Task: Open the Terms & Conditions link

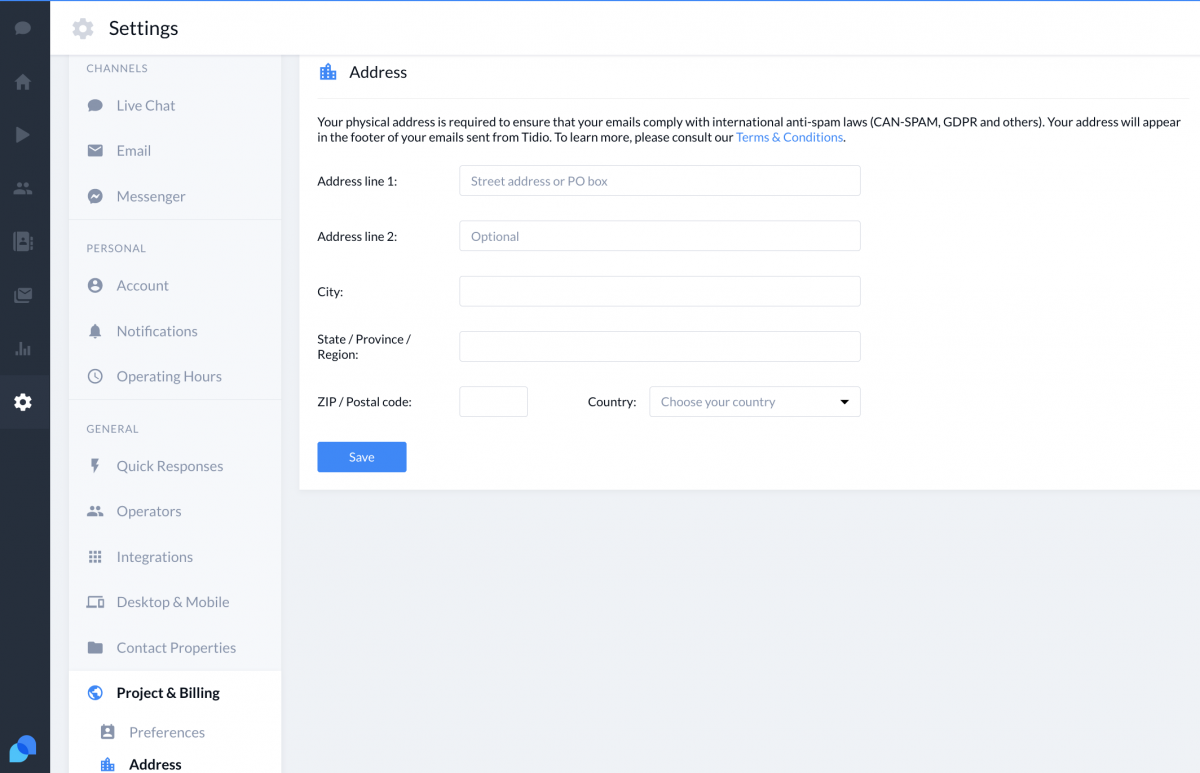Action: pos(789,137)
